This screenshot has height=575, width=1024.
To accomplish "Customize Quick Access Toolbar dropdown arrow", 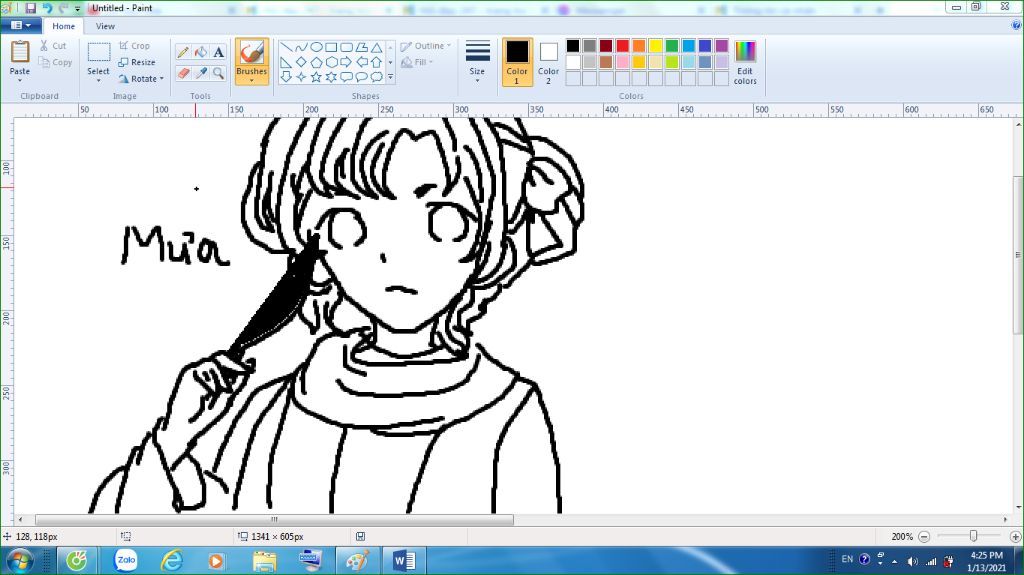I will (x=78, y=9).
